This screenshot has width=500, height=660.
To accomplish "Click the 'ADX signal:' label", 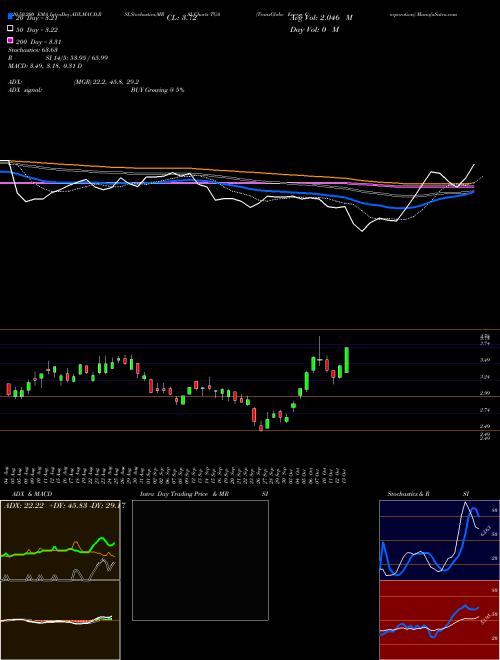I will (24, 90).
